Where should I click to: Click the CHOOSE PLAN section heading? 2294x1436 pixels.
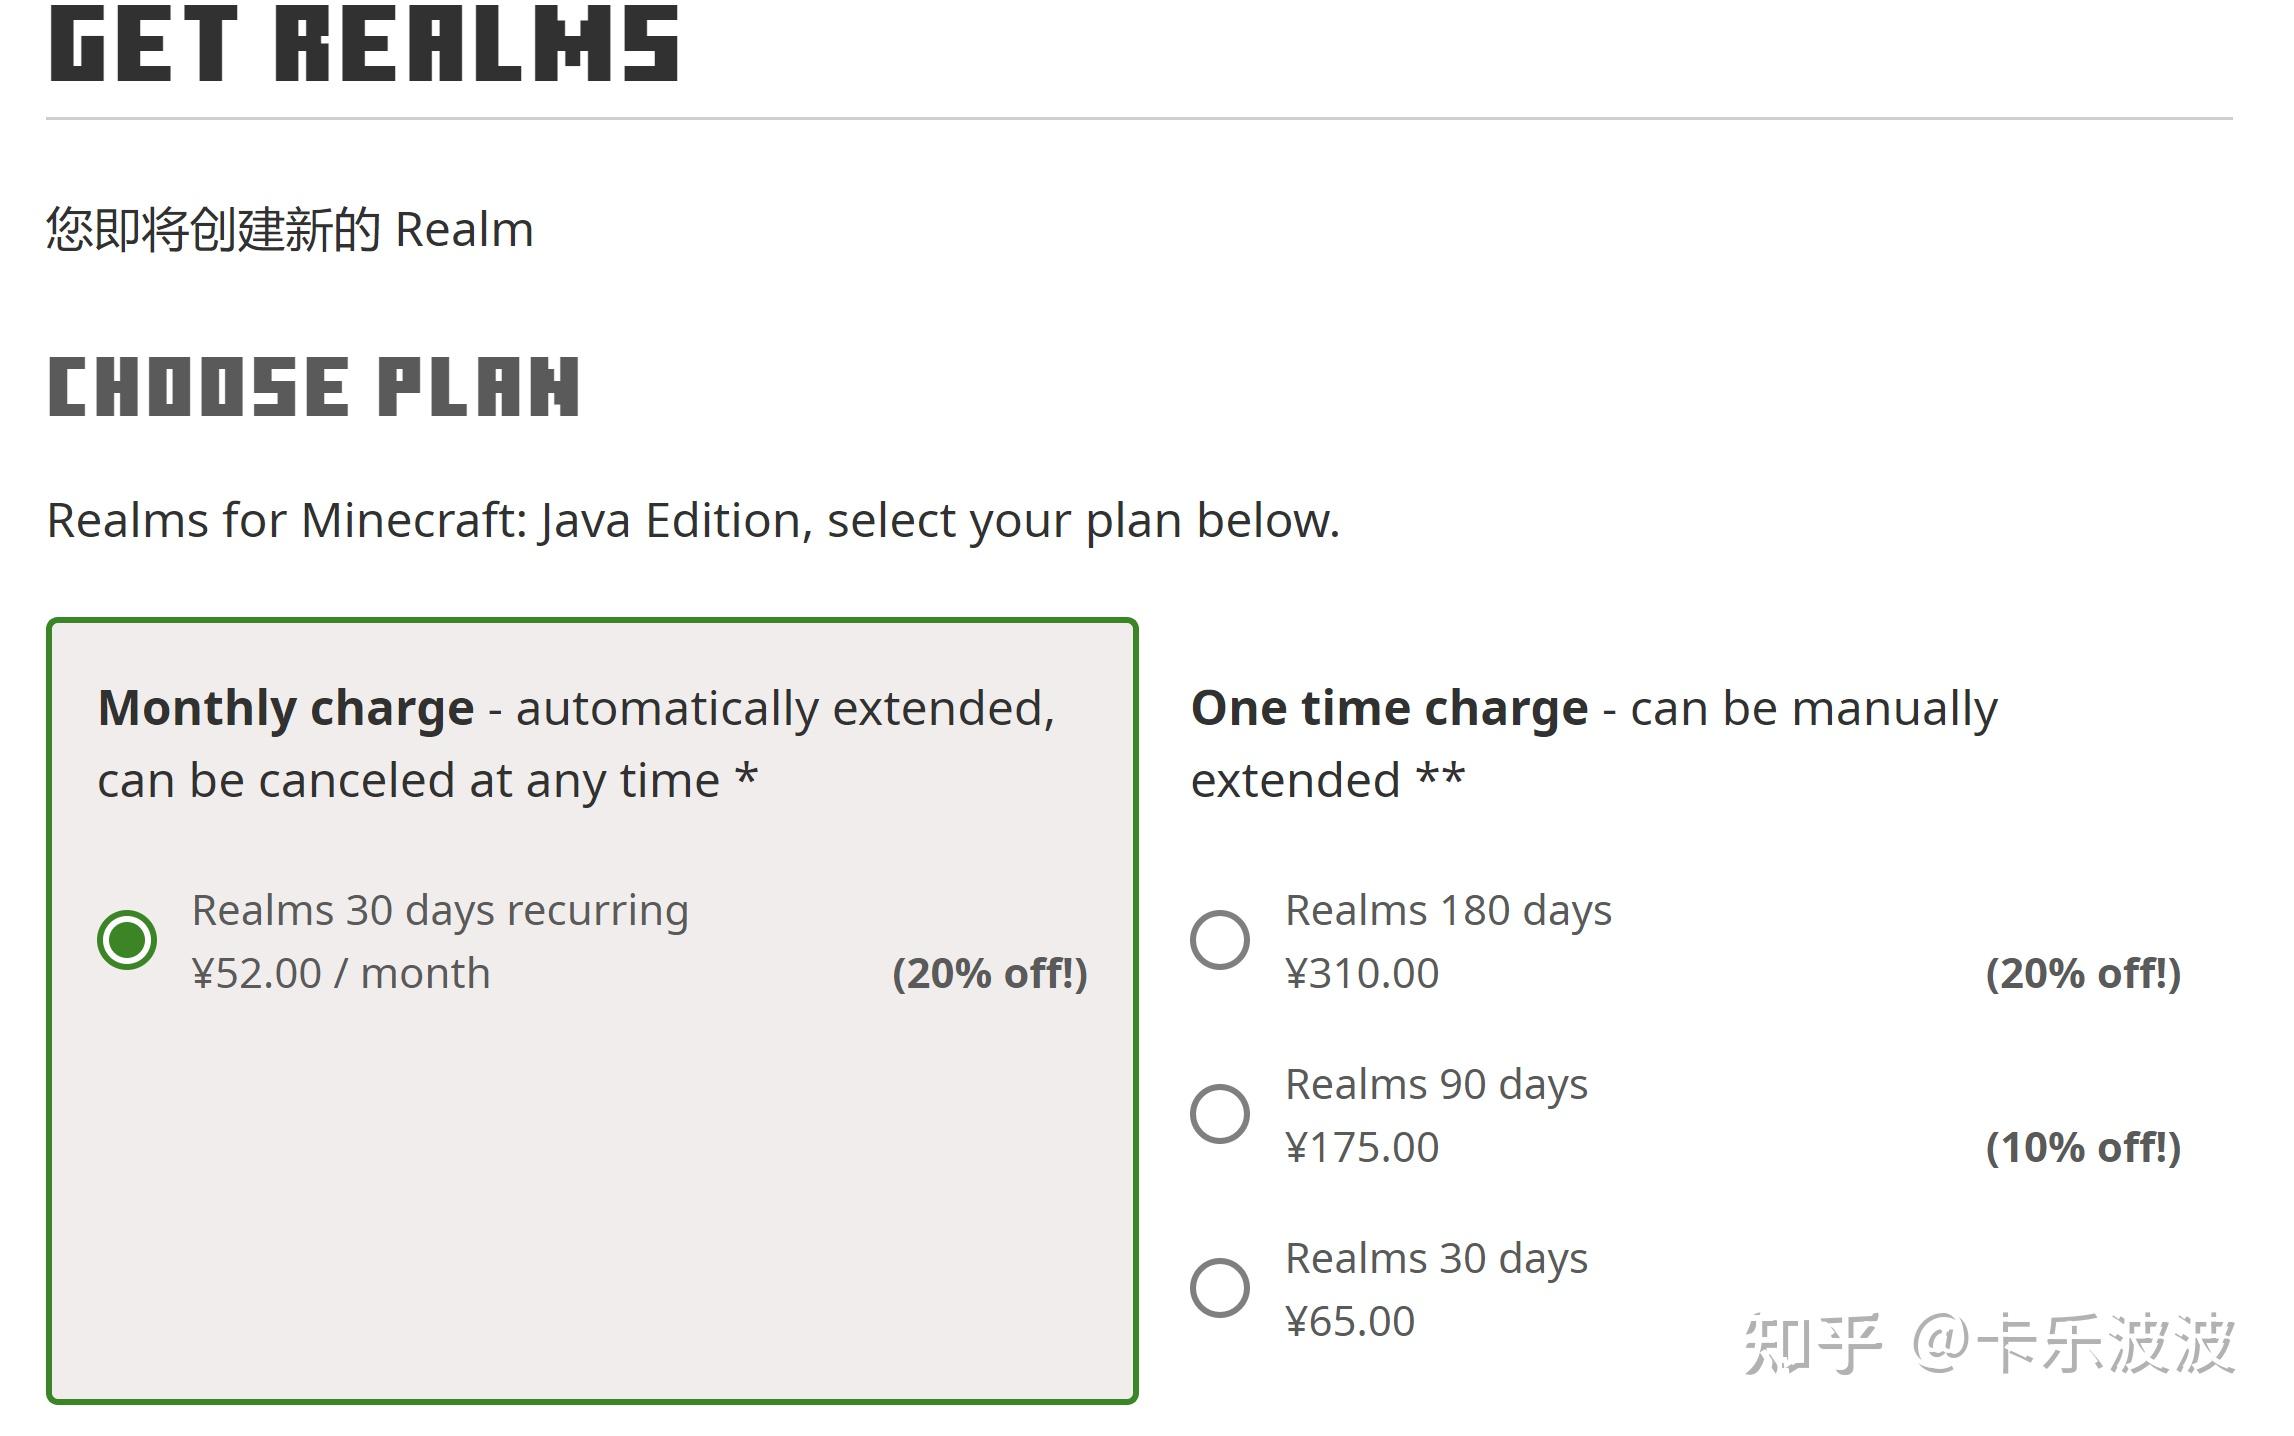coord(314,387)
